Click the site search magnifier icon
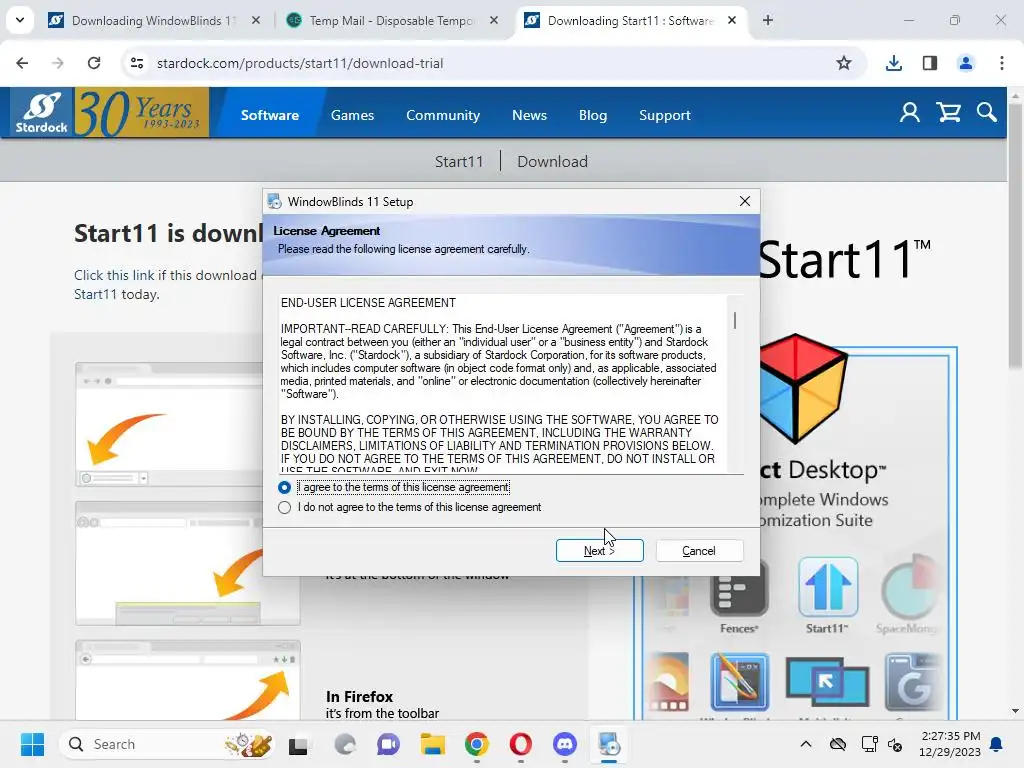The image size is (1024, 768). [x=986, y=112]
